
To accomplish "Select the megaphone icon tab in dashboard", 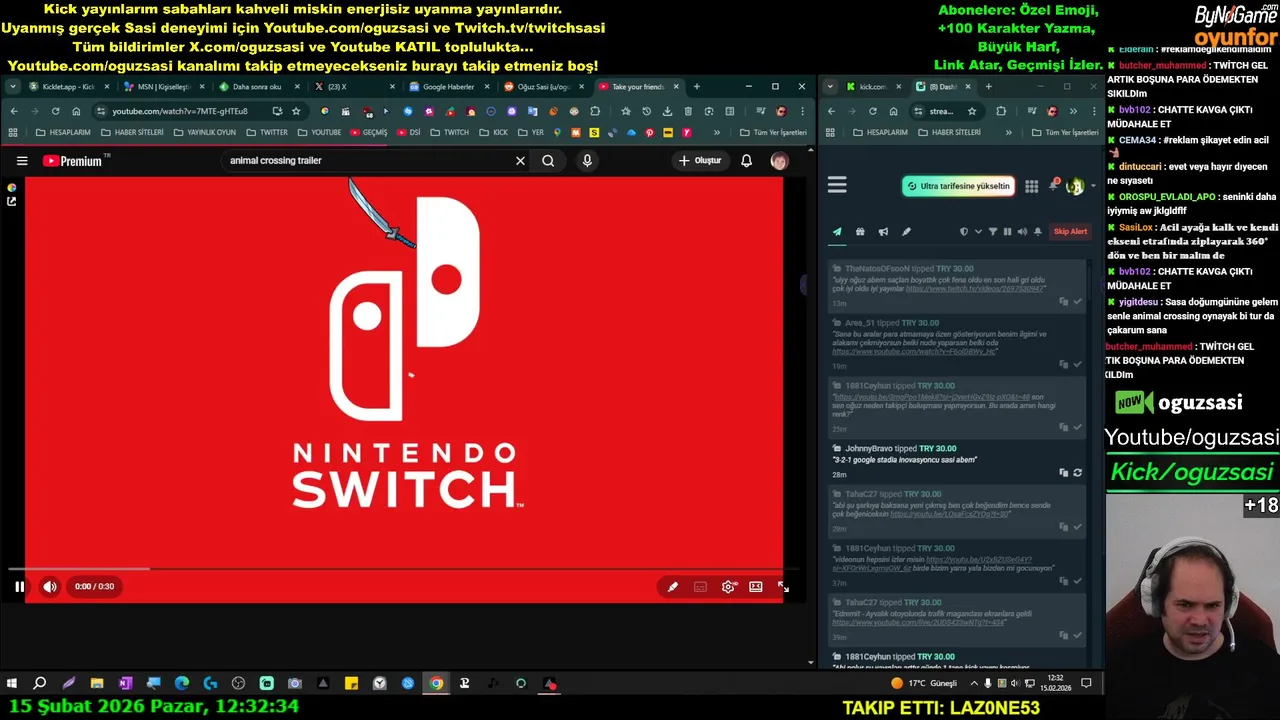I will tap(883, 232).
